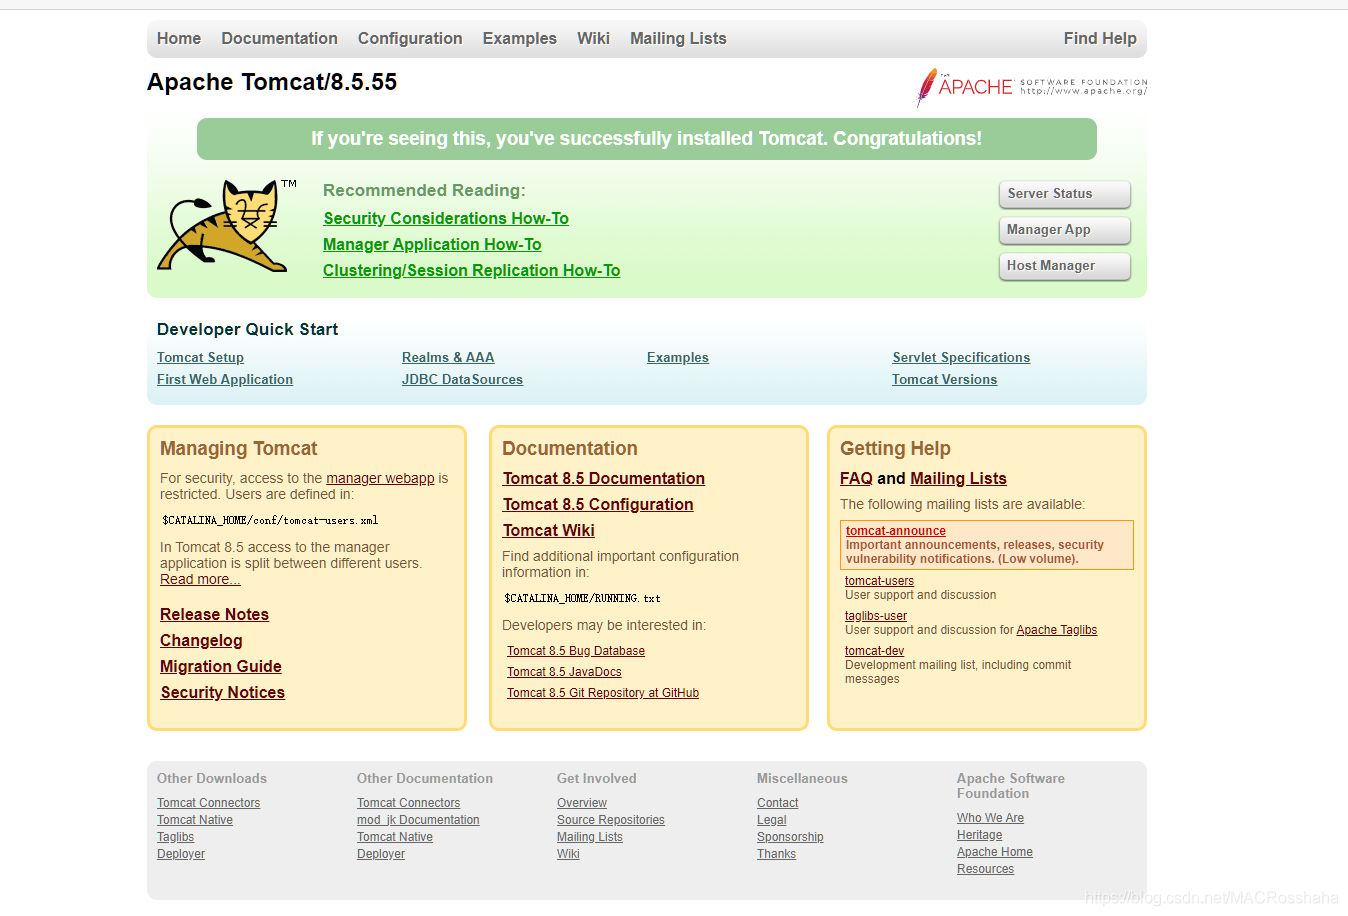Open the Heritage link
This screenshot has width=1348, height=916.
(979, 835)
